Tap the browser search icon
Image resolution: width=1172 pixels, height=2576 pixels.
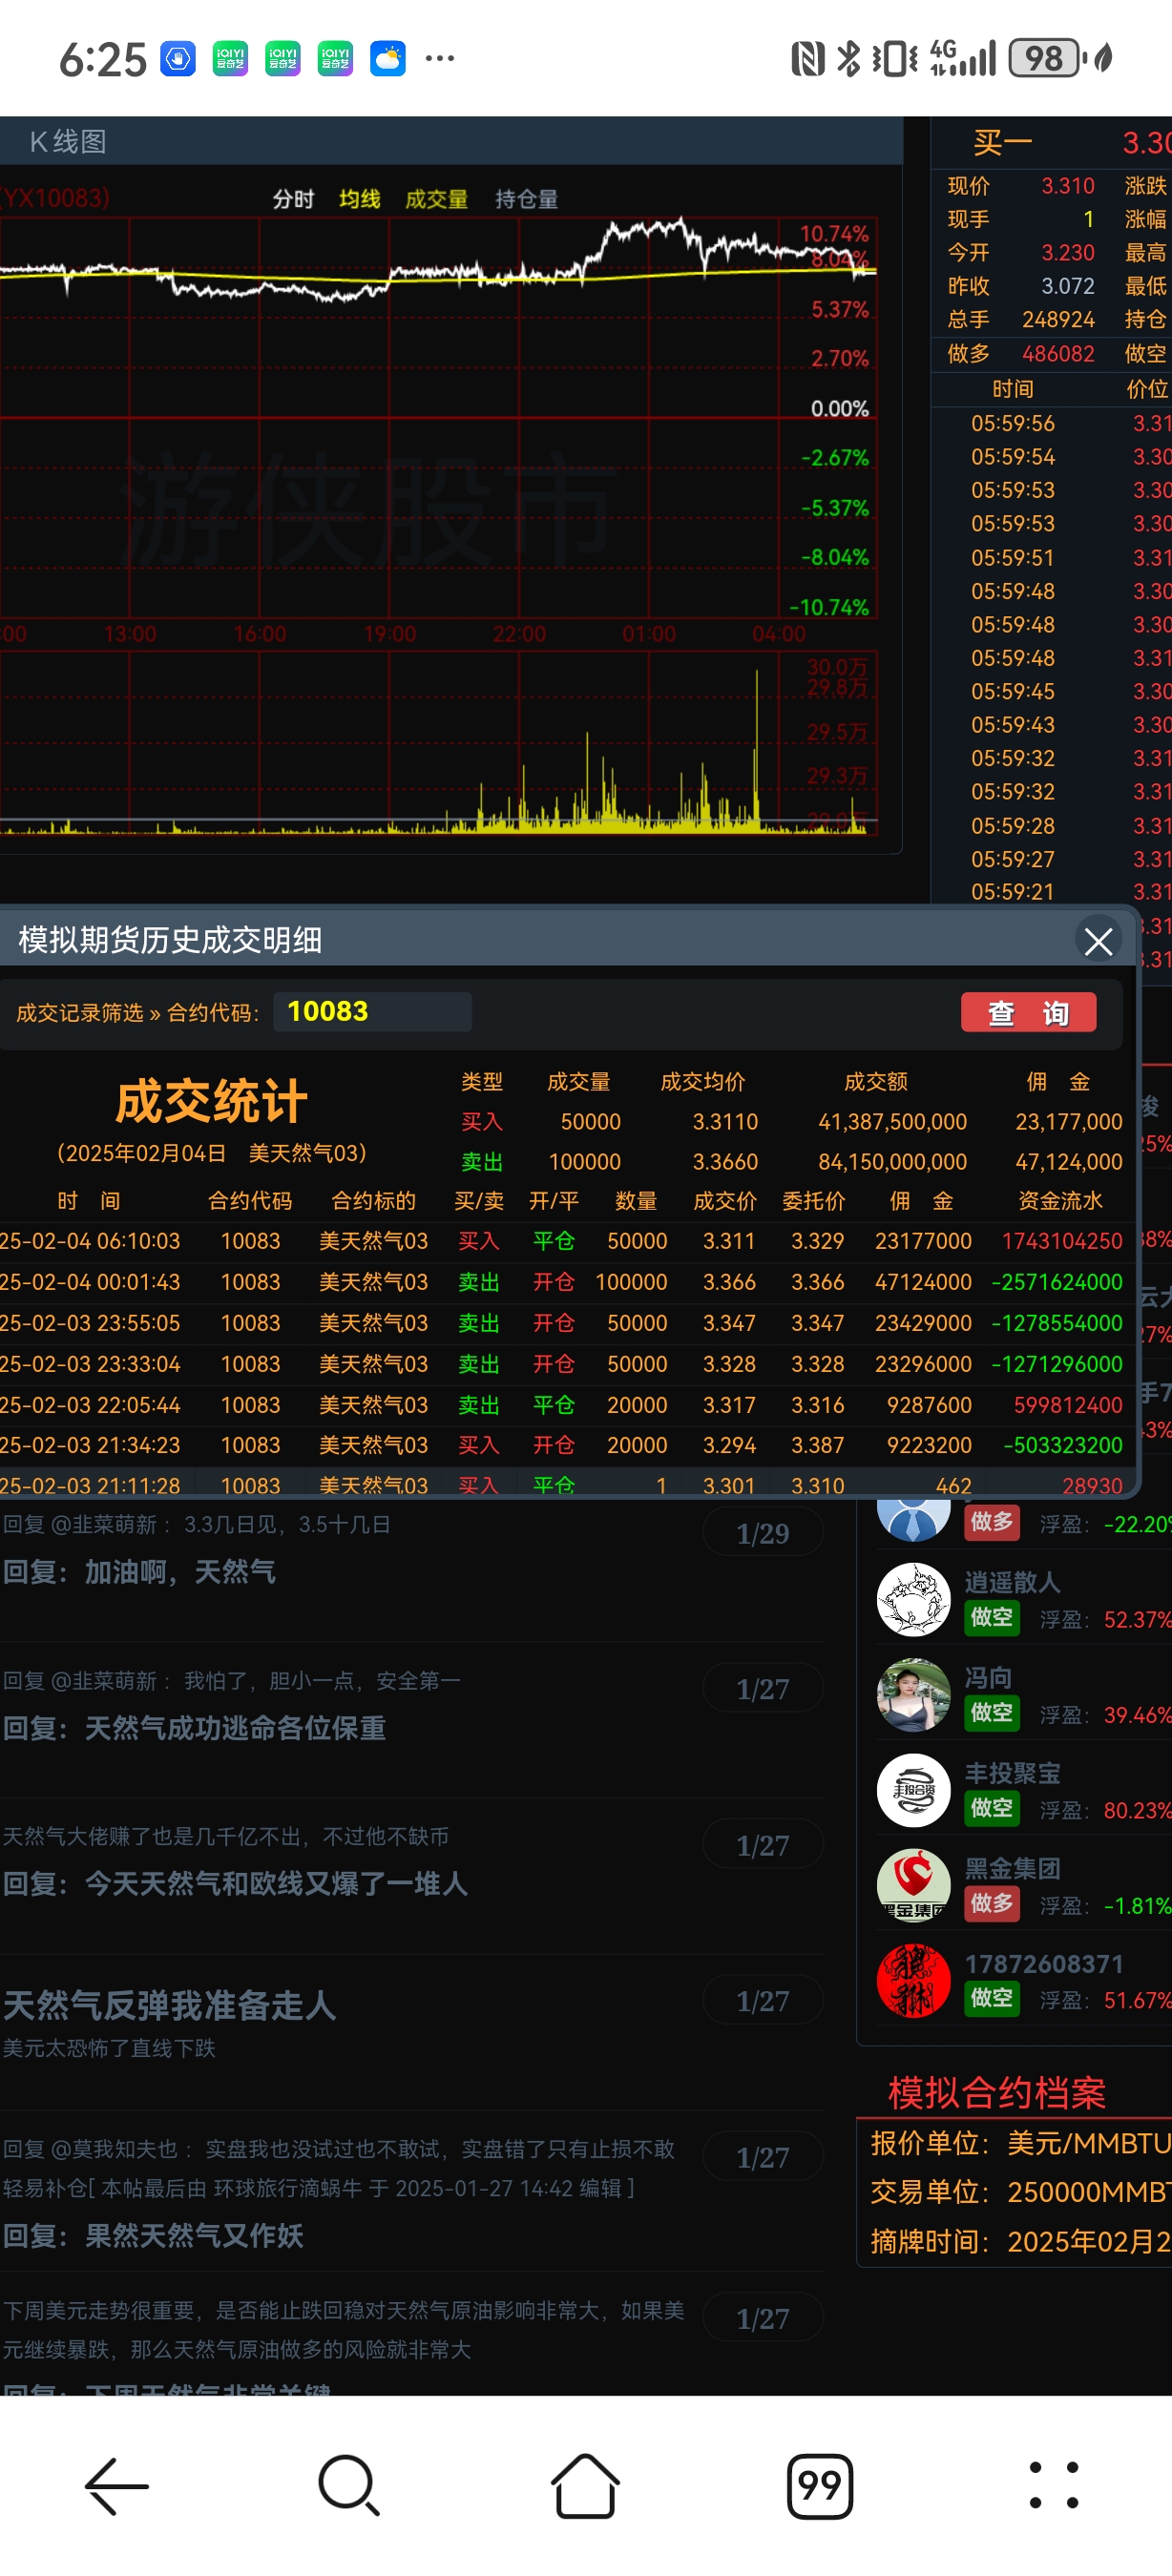[x=349, y=2485]
